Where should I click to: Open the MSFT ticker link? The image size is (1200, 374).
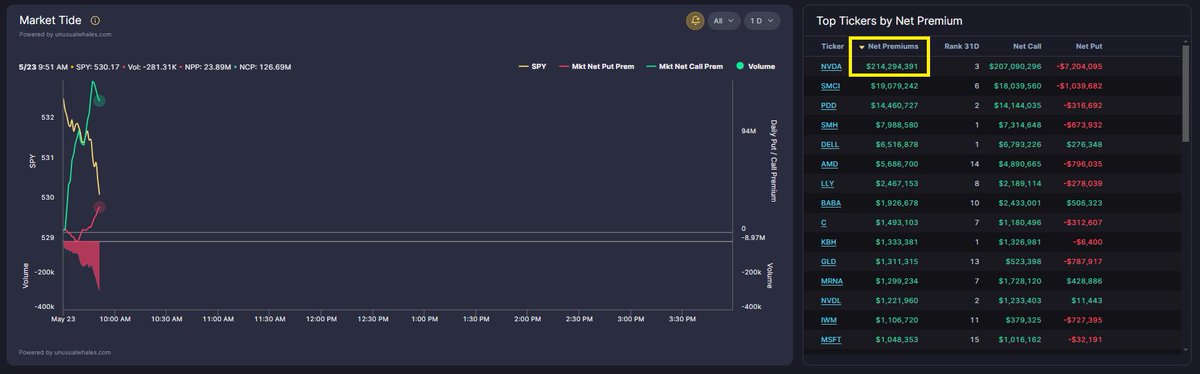pos(831,339)
